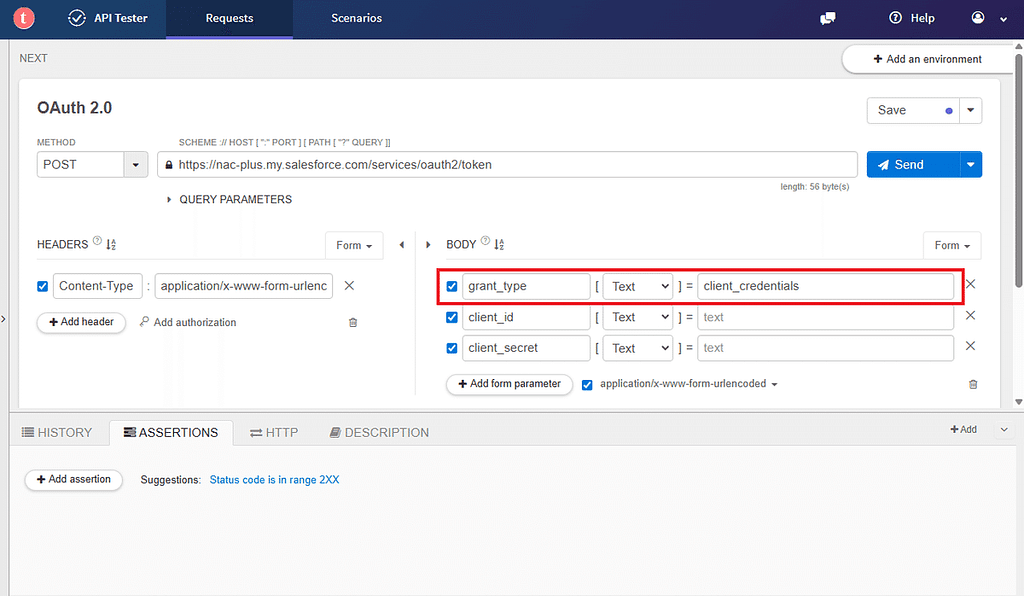The image size is (1024, 596).
Task: Click the request URL input field
Action: point(507,165)
